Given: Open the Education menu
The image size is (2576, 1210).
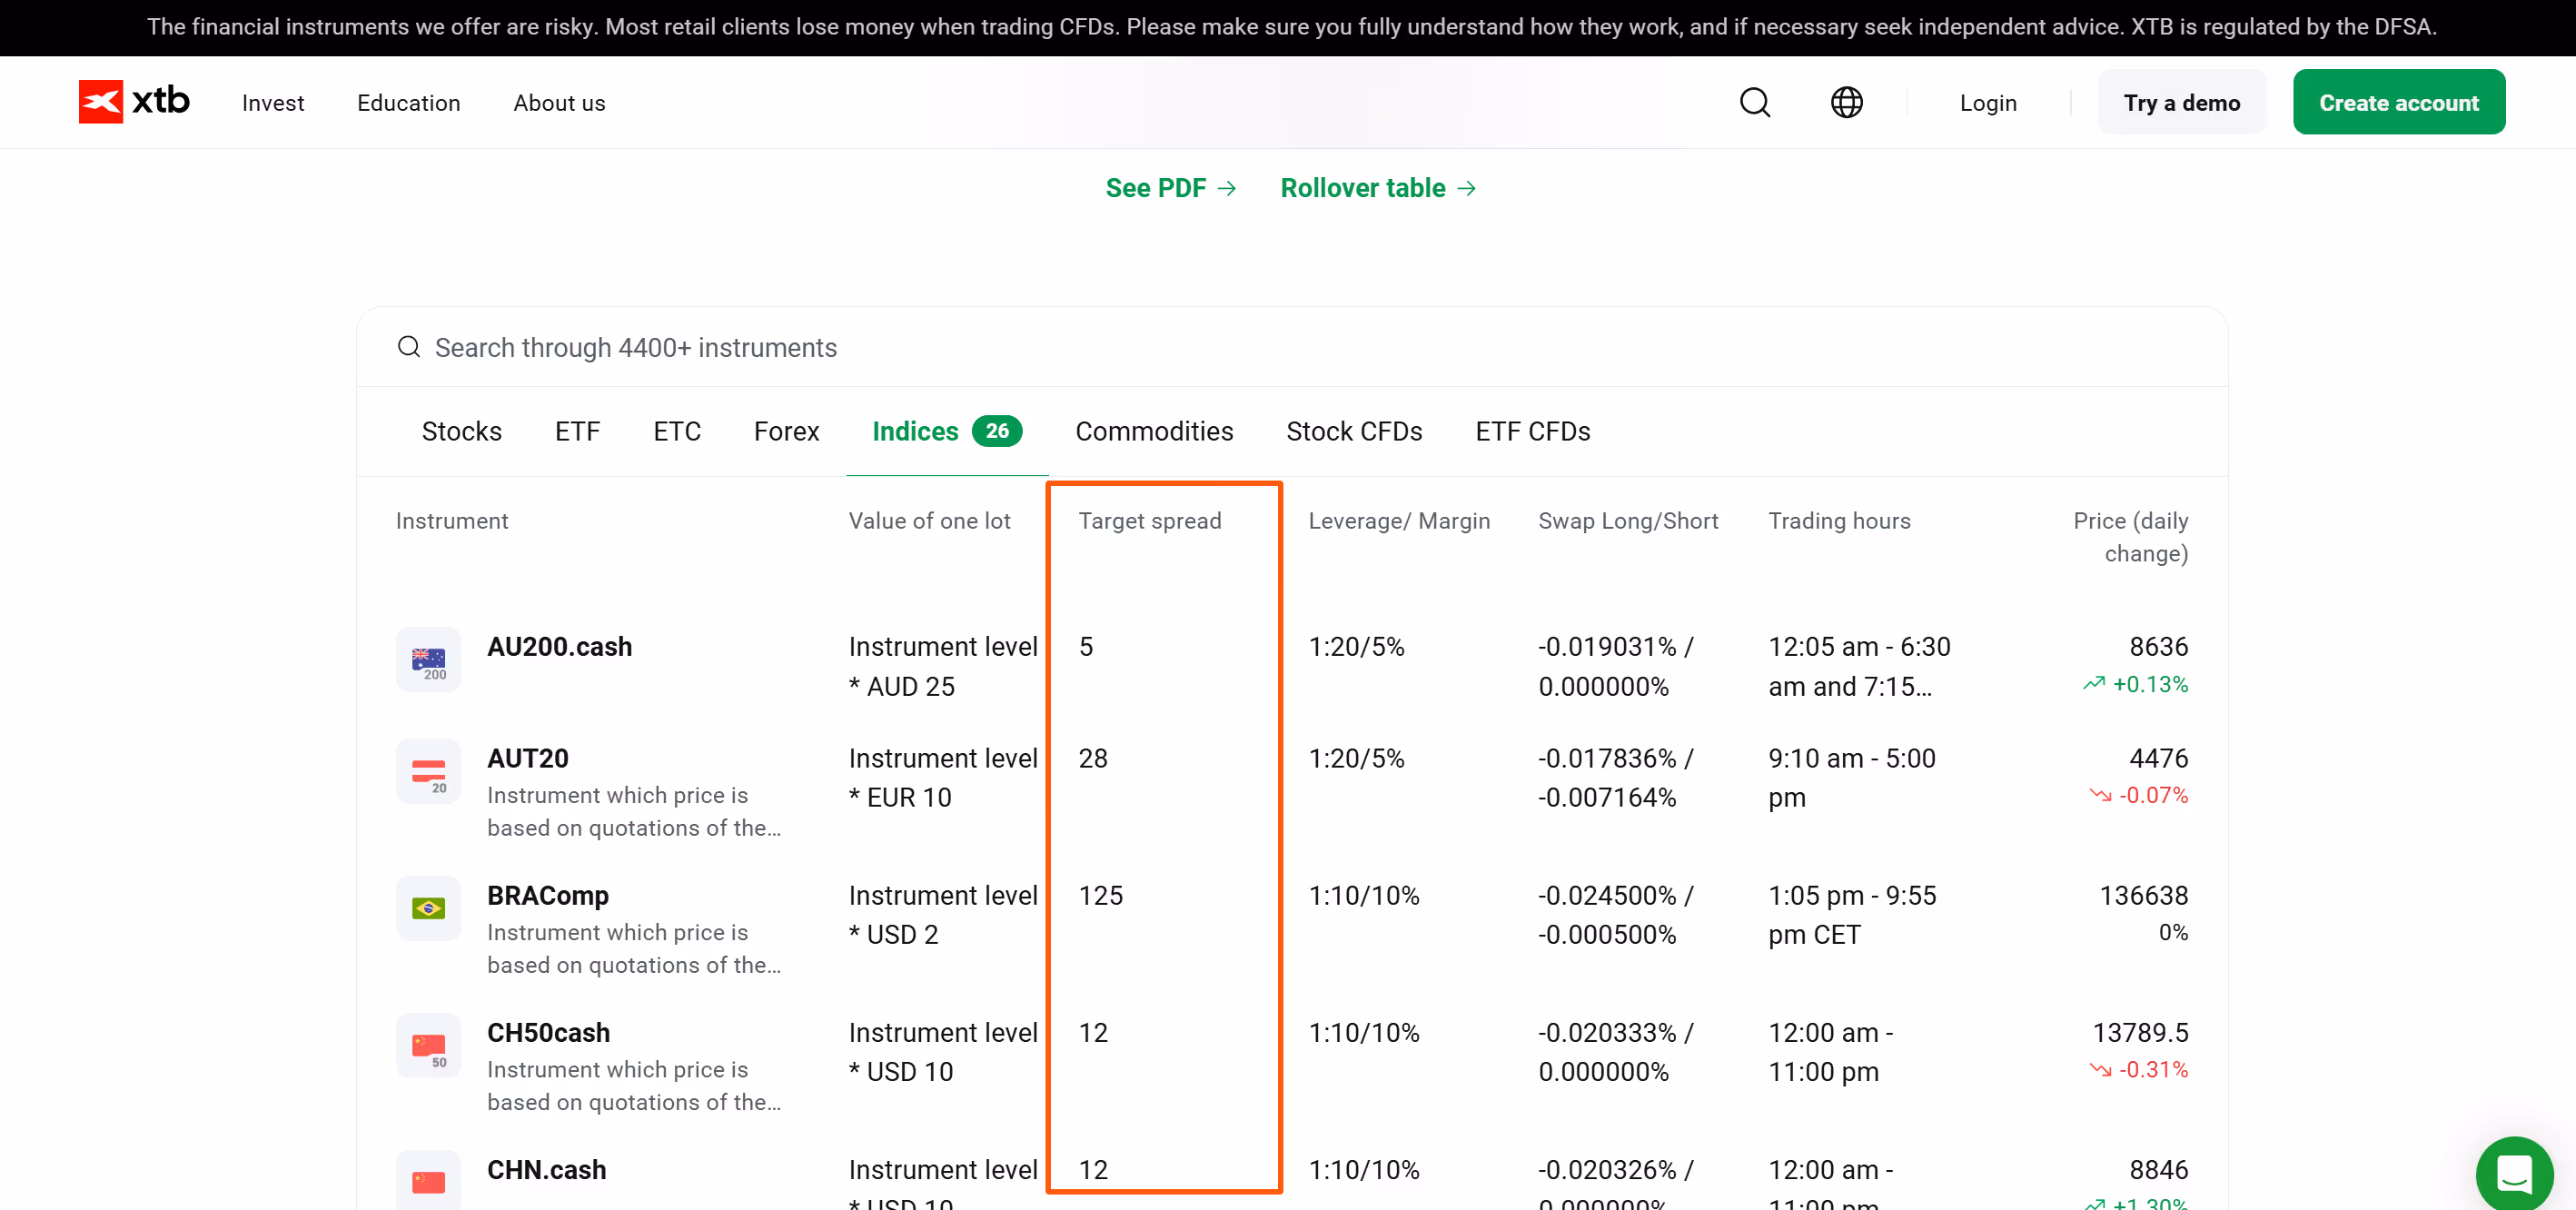Looking at the screenshot, I should (408, 103).
